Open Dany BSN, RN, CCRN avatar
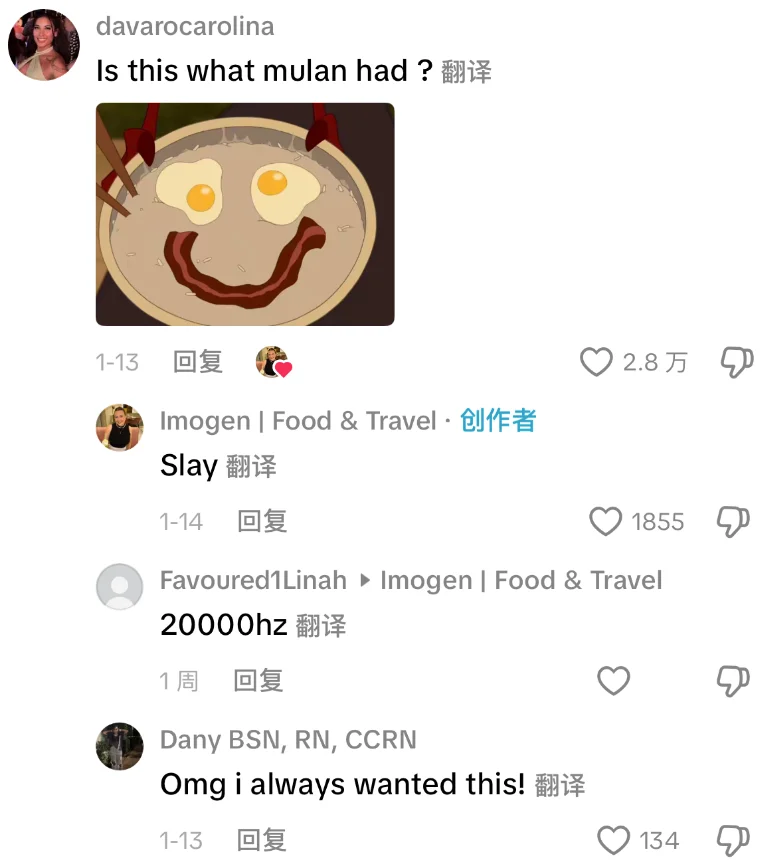 120,746
